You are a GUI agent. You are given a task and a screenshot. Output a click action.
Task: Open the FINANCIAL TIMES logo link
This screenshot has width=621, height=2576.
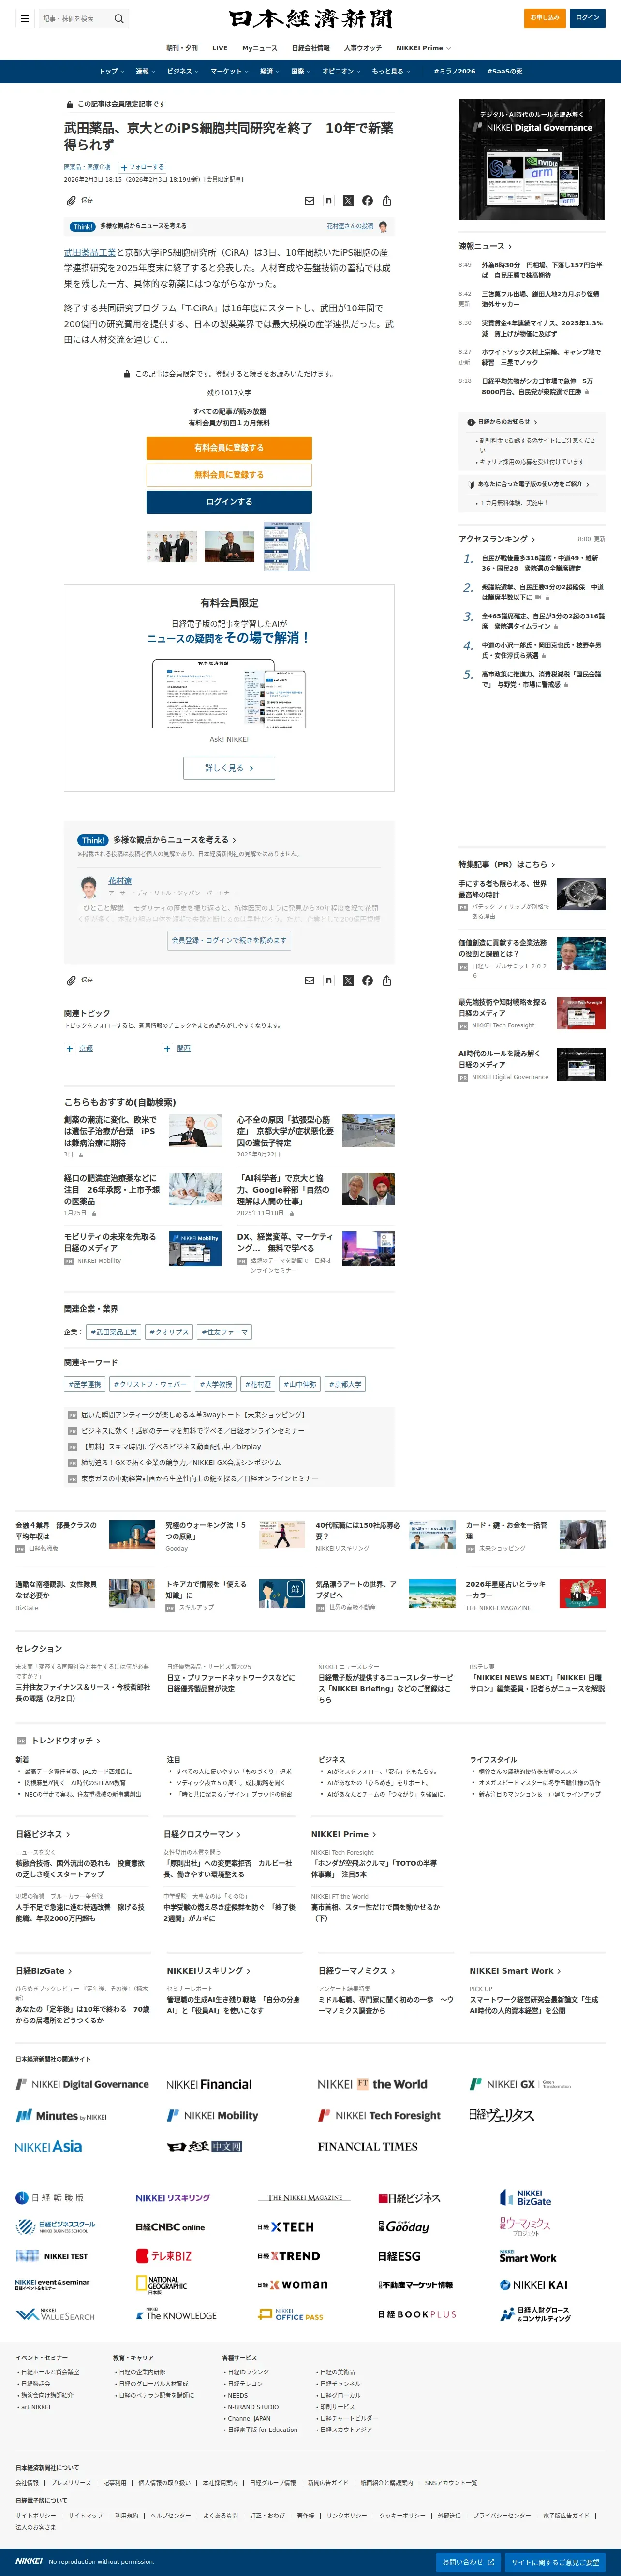(368, 2147)
